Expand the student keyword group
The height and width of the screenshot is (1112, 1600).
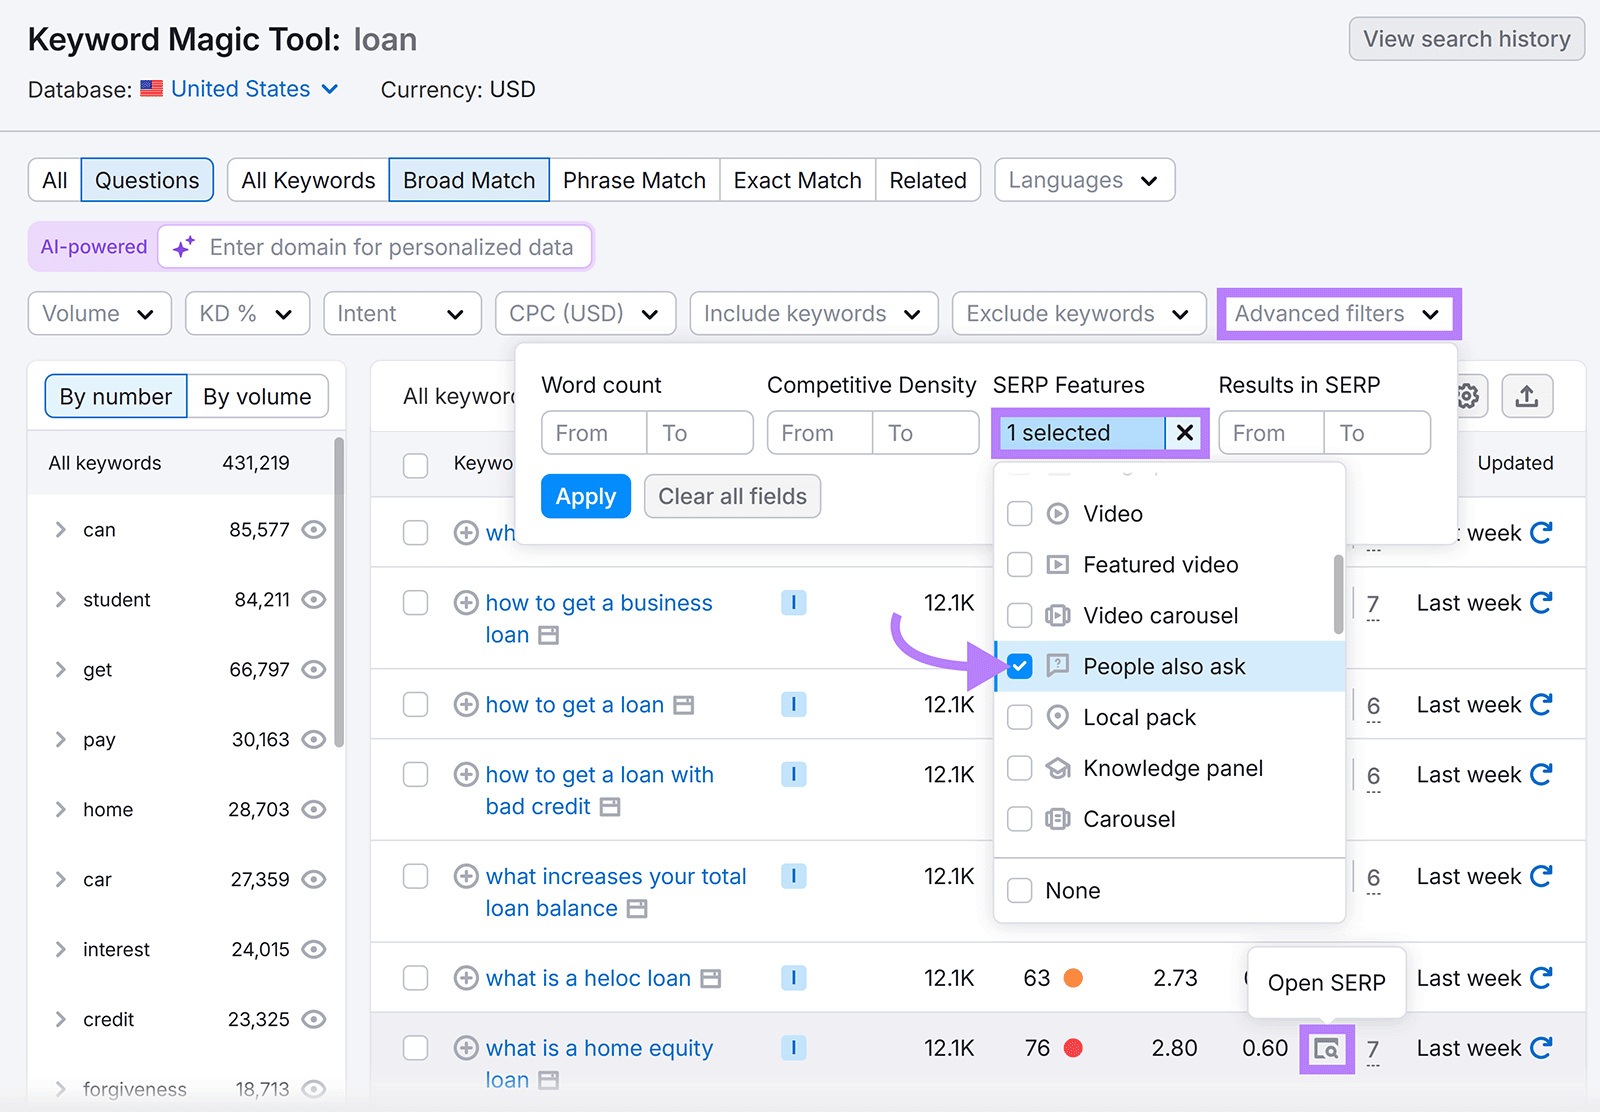click(60, 599)
